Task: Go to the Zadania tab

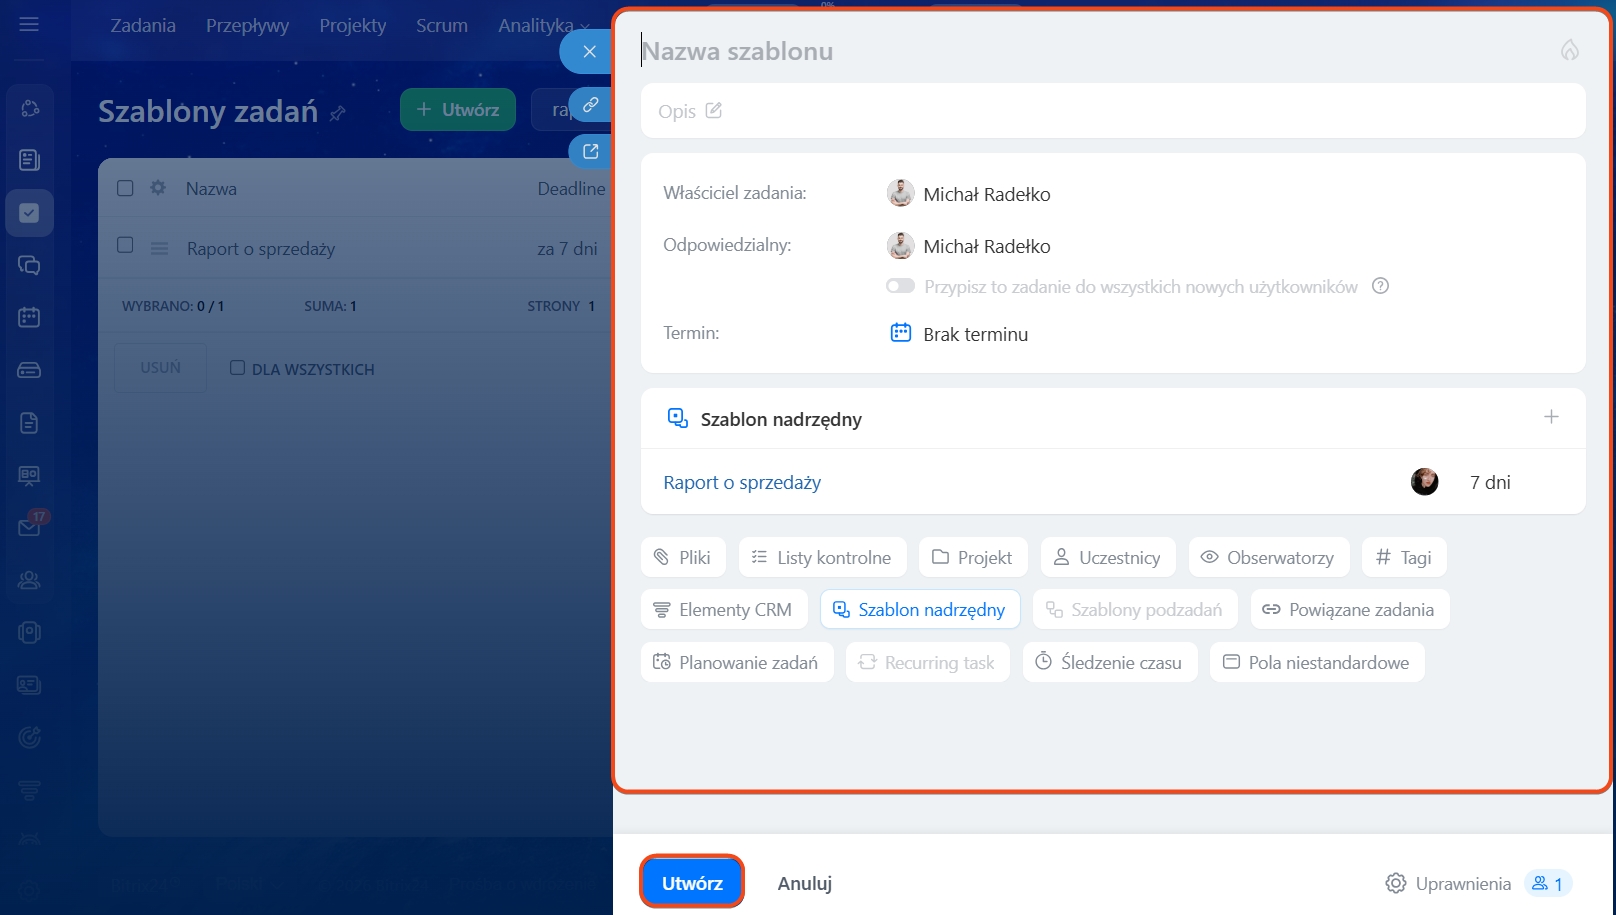Action: click(x=143, y=25)
